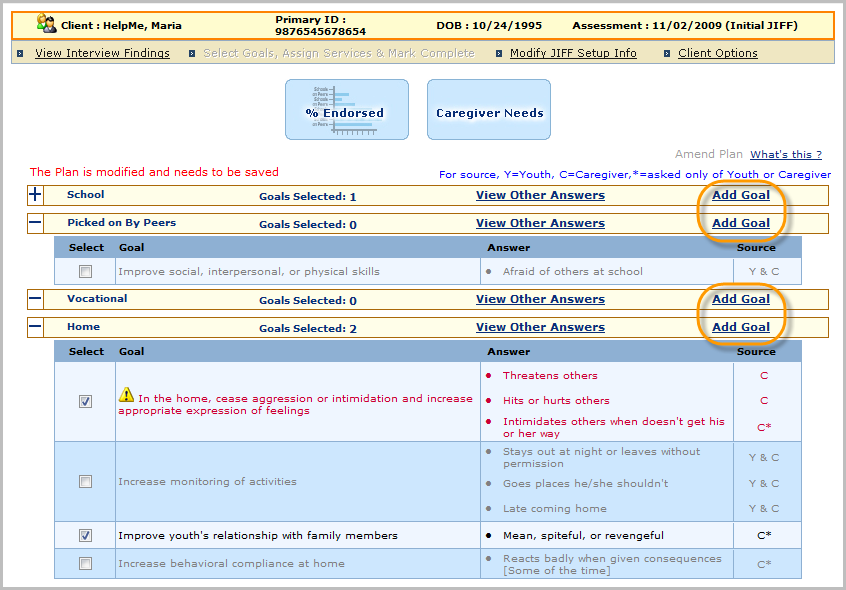Click Goals Selected: 1 for School
This screenshot has width=846, height=590.
point(308,196)
